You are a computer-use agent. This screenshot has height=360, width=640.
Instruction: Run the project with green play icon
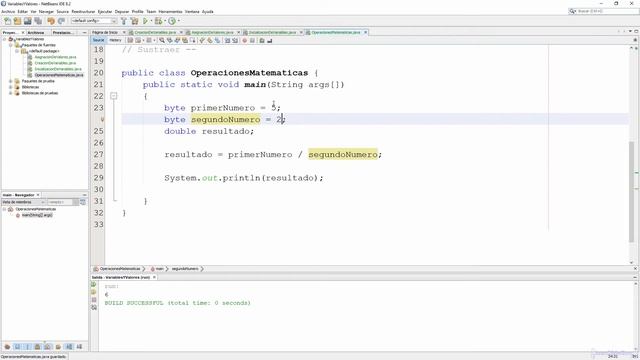click(145, 21)
